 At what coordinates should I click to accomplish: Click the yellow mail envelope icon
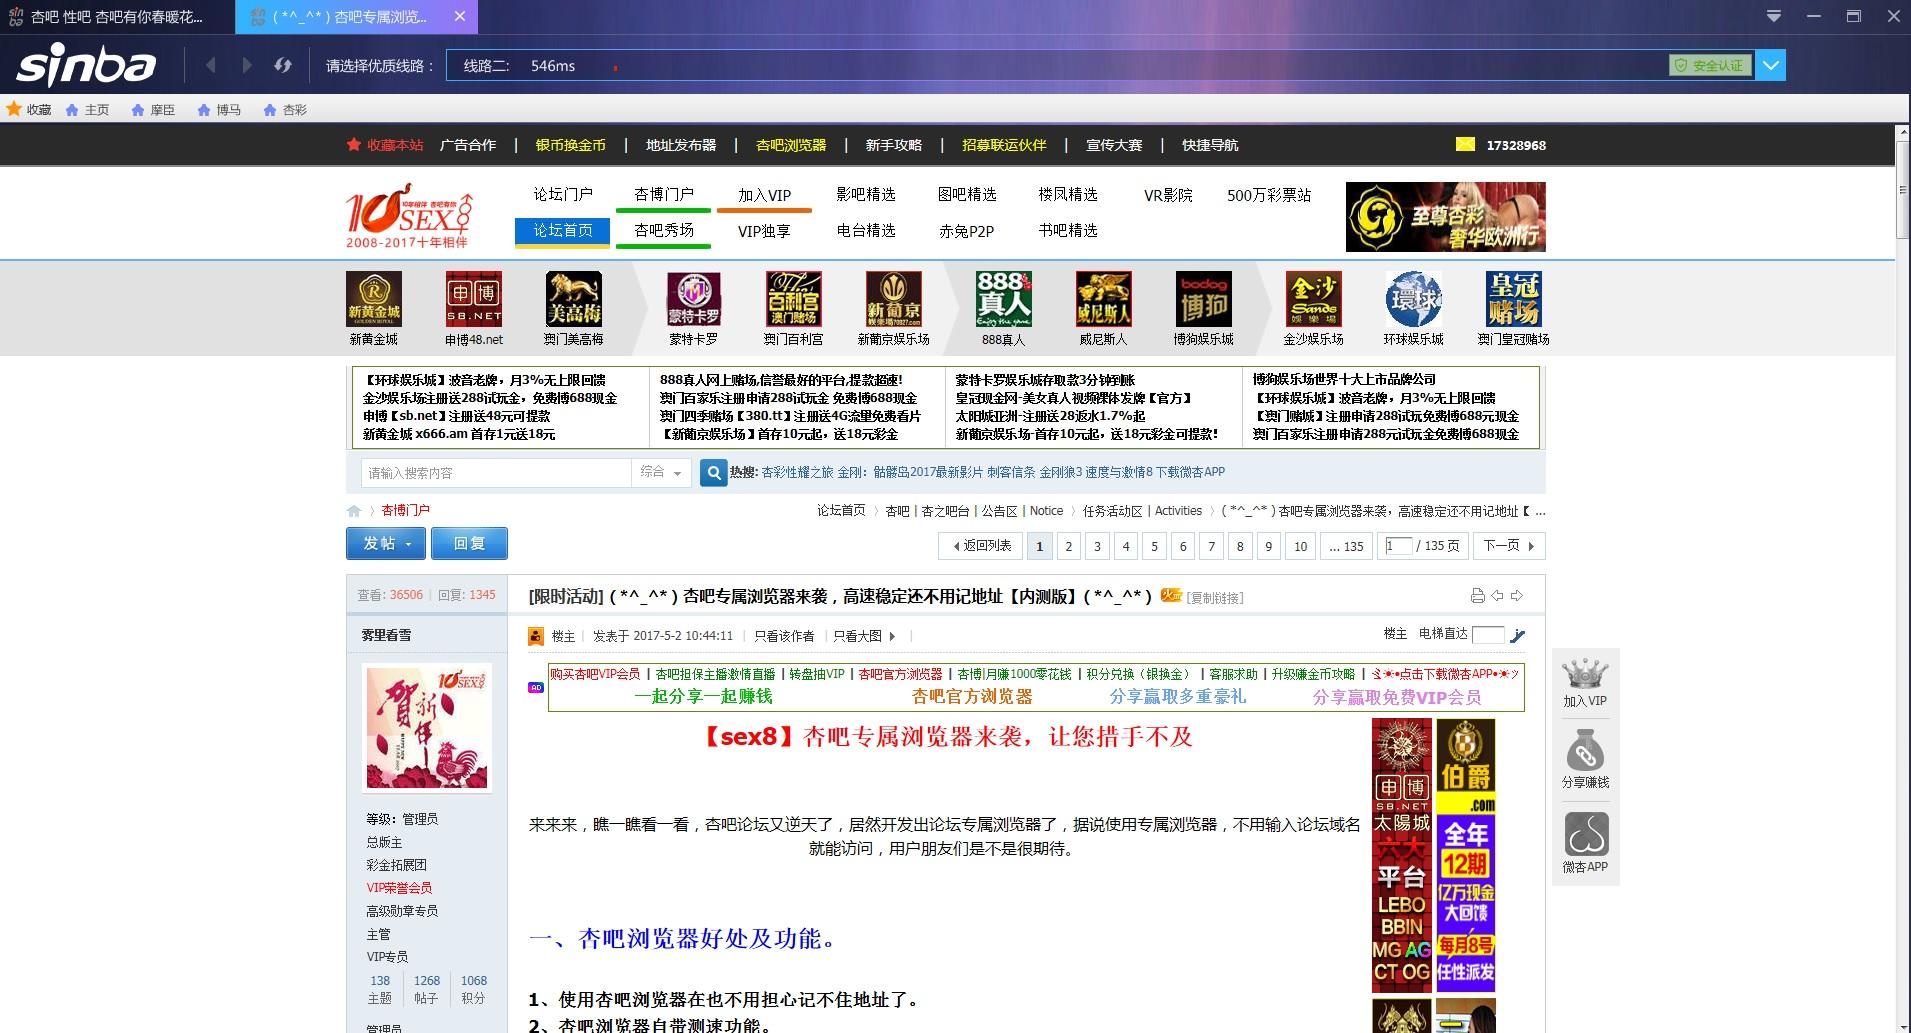tap(1465, 145)
